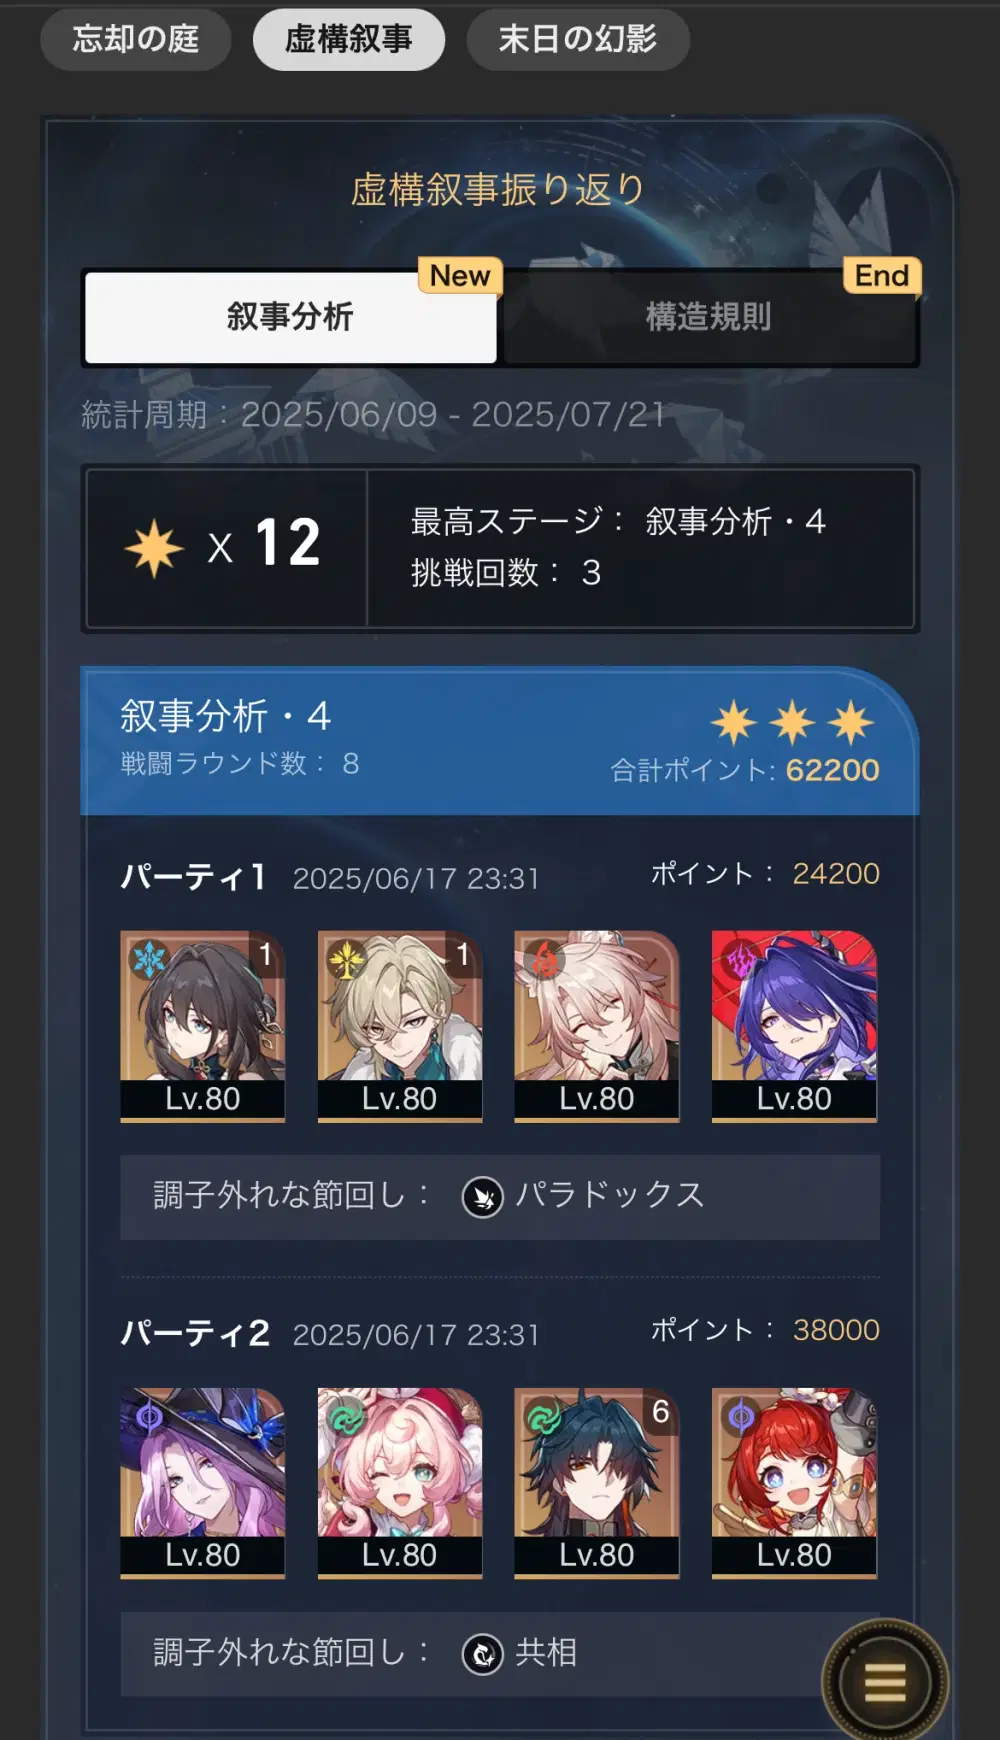
Task: Switch to the 忘却の庭 tab
Action: 136,40
